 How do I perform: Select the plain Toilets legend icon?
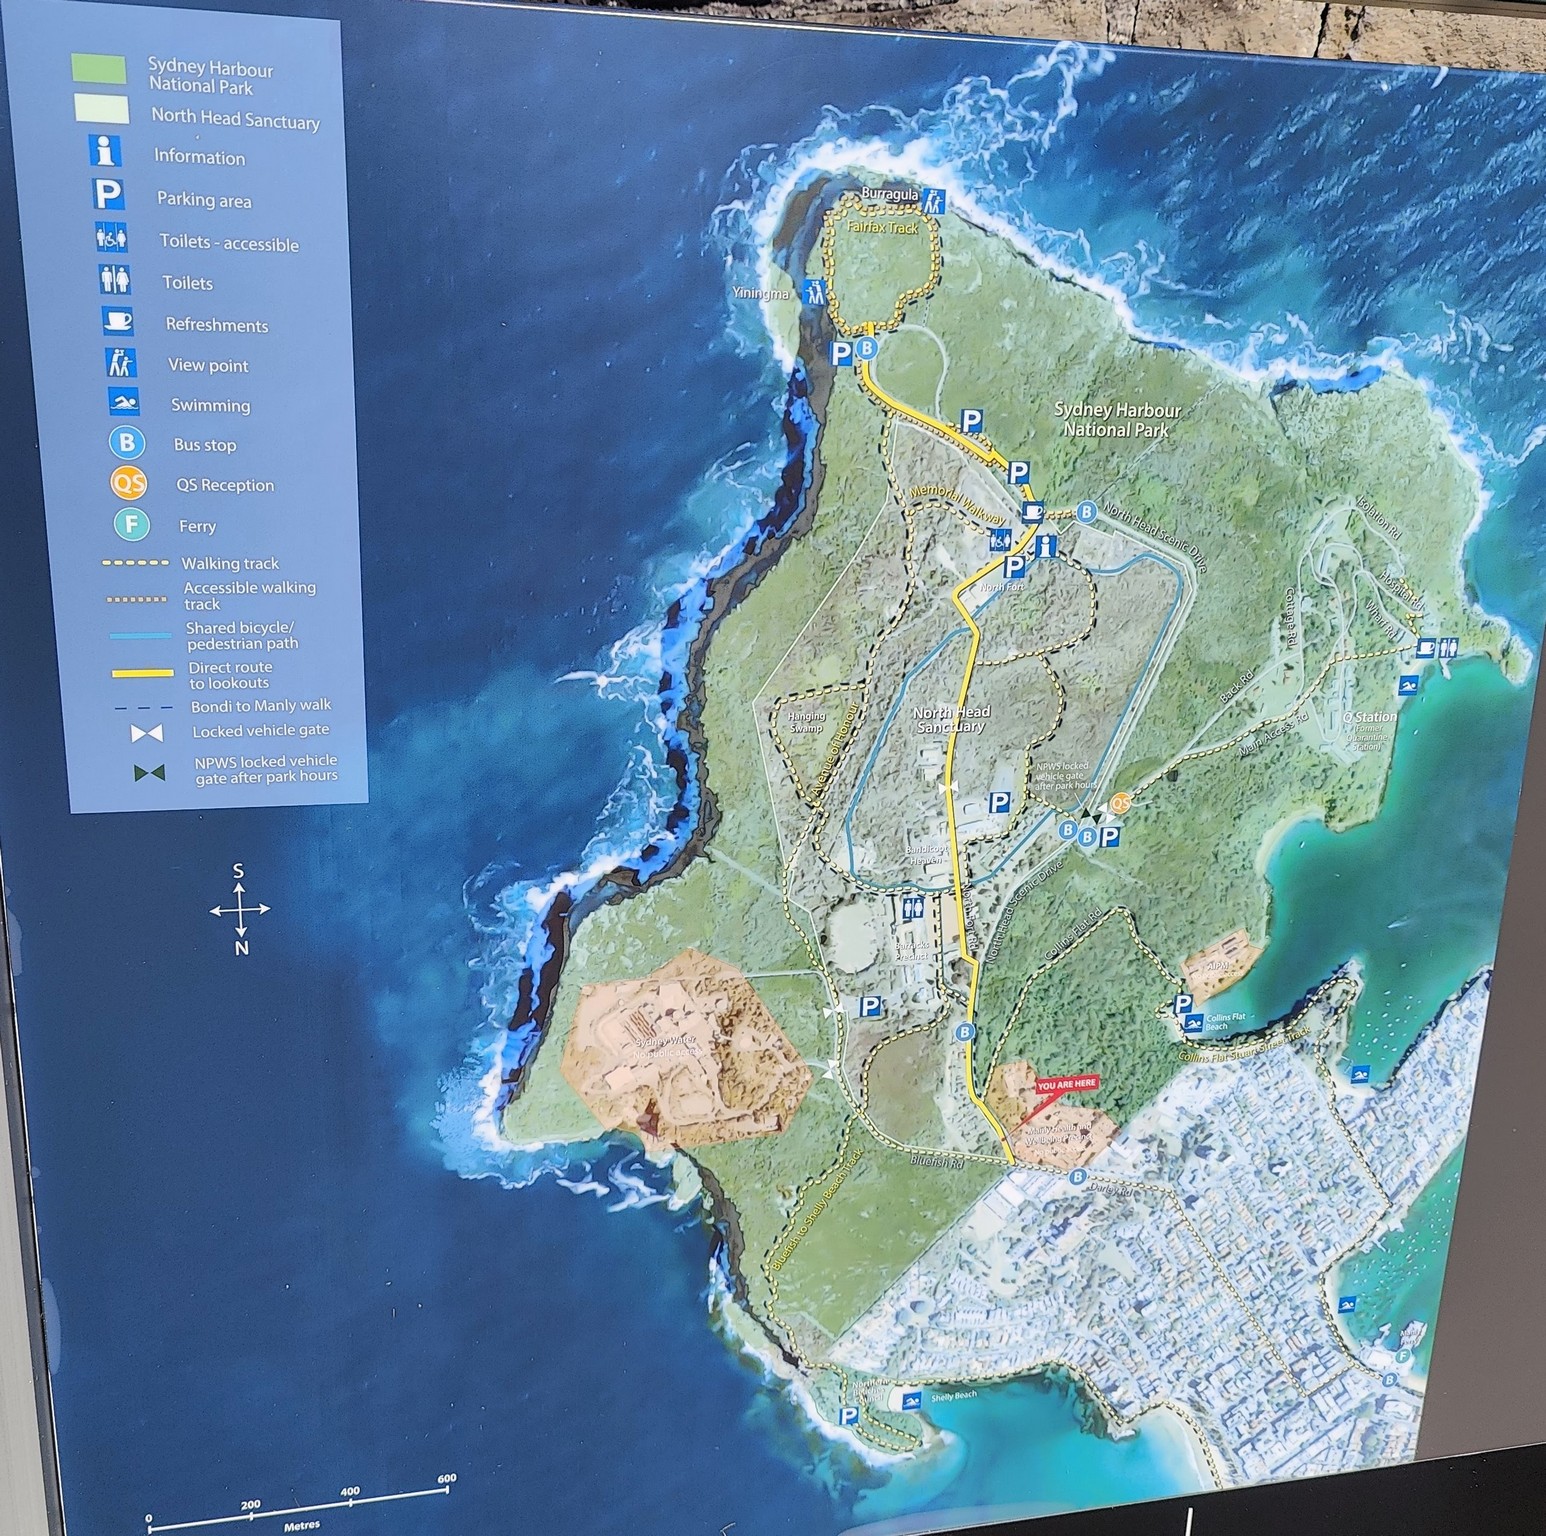(x=115, y=279)
